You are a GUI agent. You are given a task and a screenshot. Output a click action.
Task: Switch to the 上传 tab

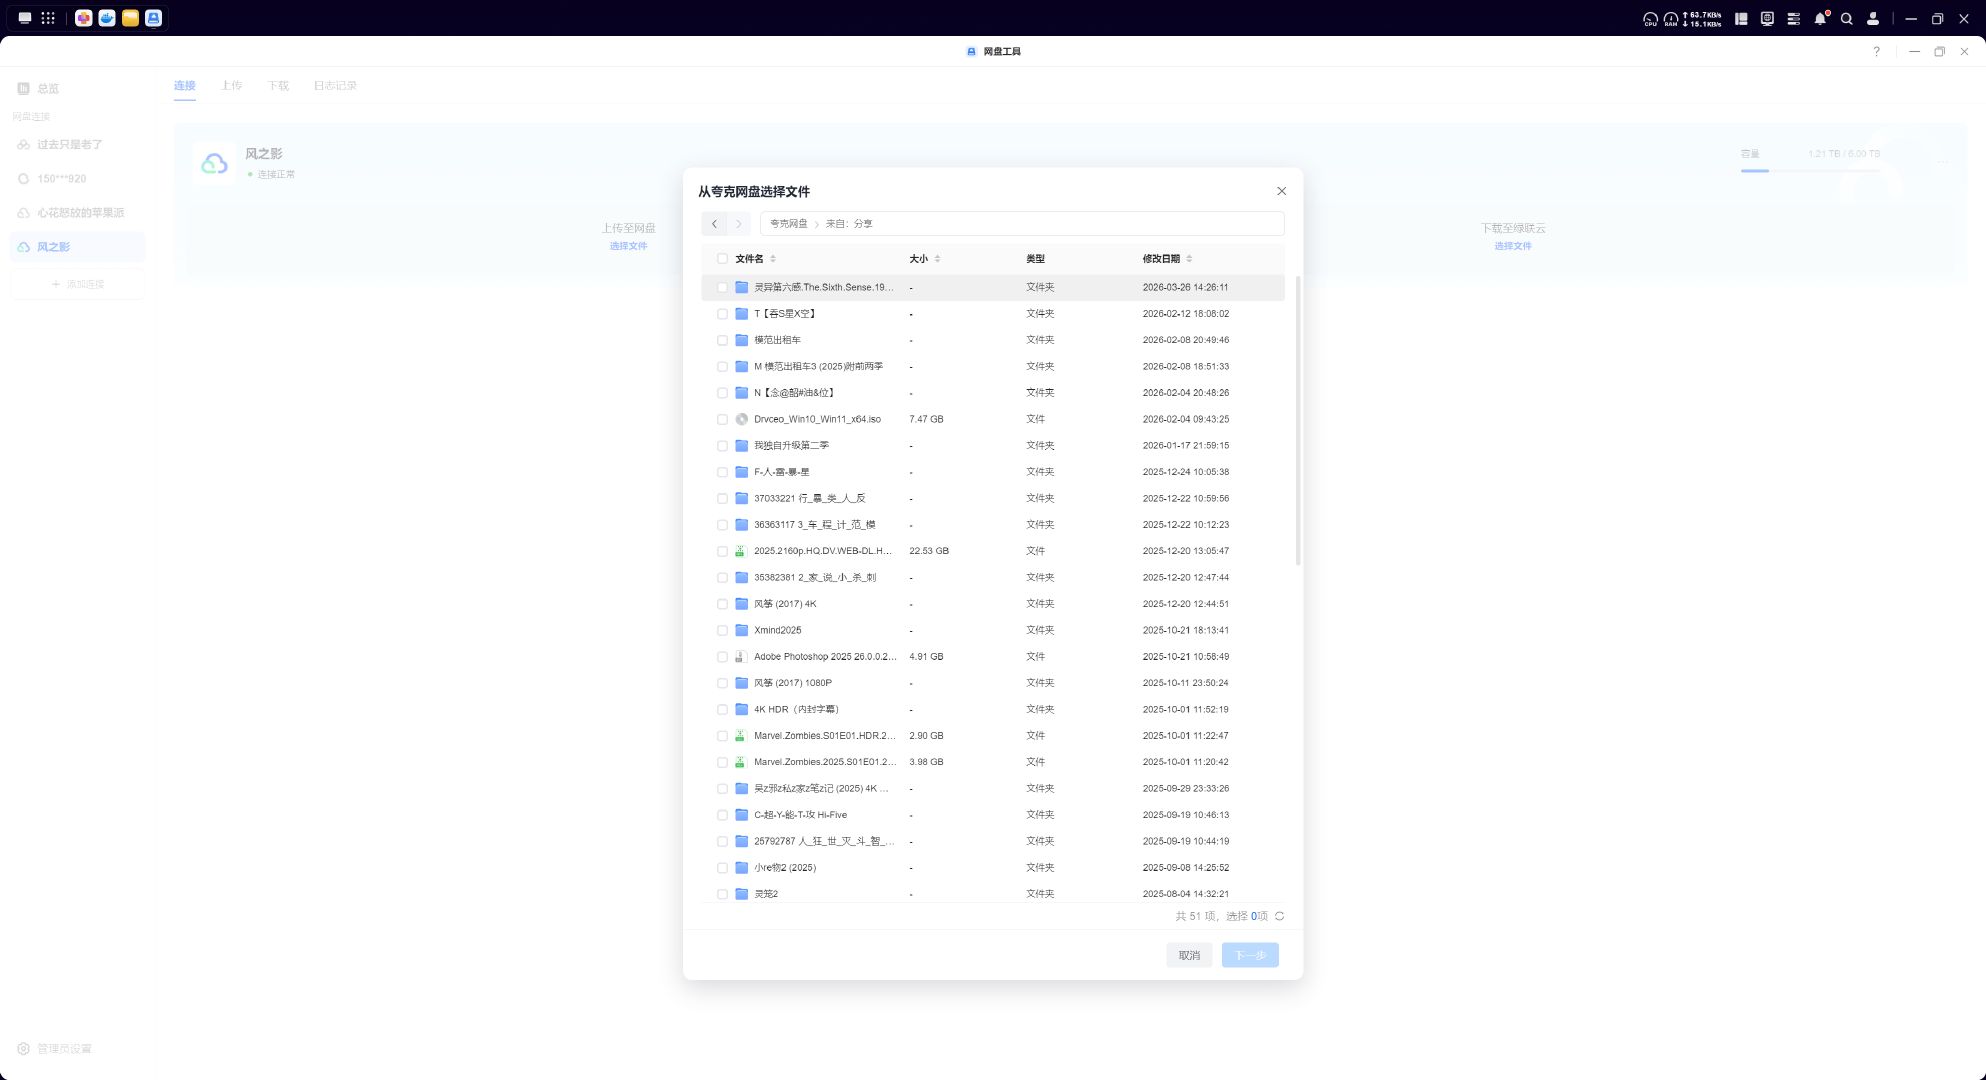231,86
